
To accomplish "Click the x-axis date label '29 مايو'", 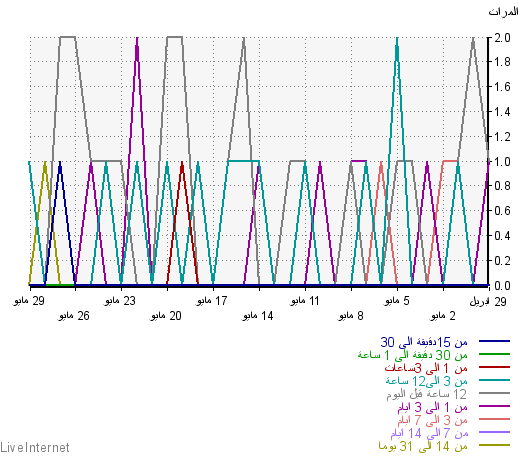I will tap(29, 301).
